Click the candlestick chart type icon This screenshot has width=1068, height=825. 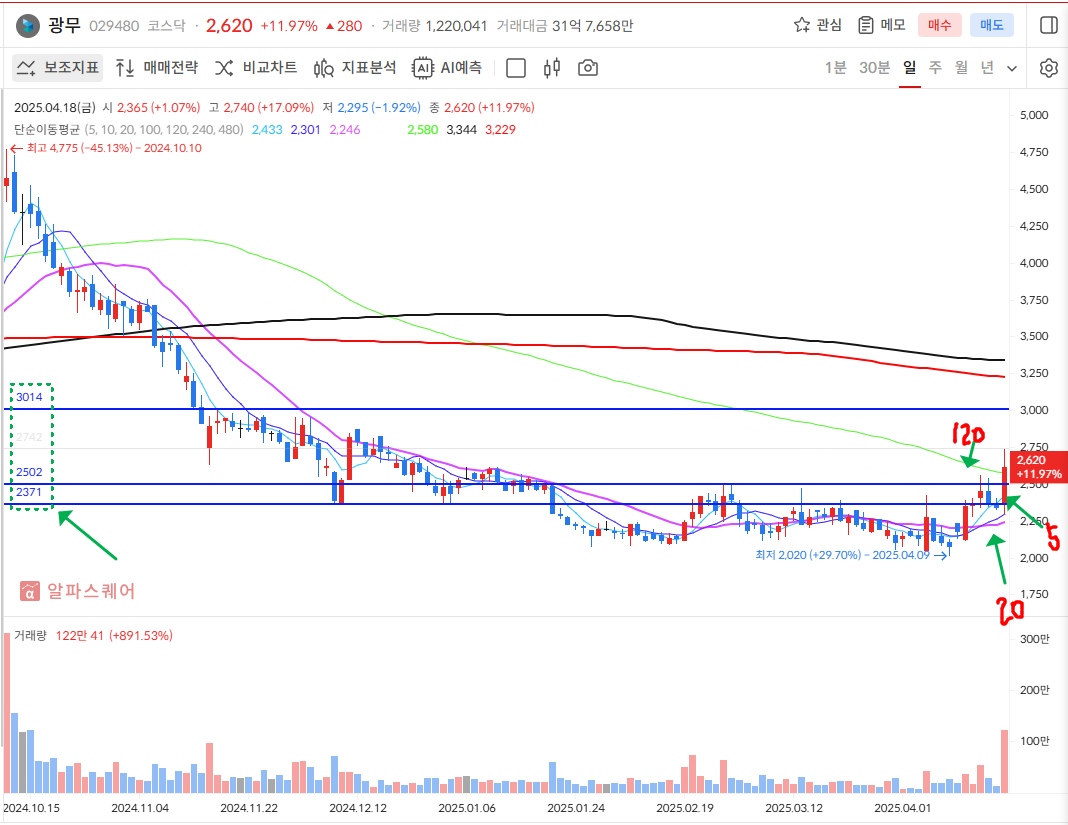551,68
